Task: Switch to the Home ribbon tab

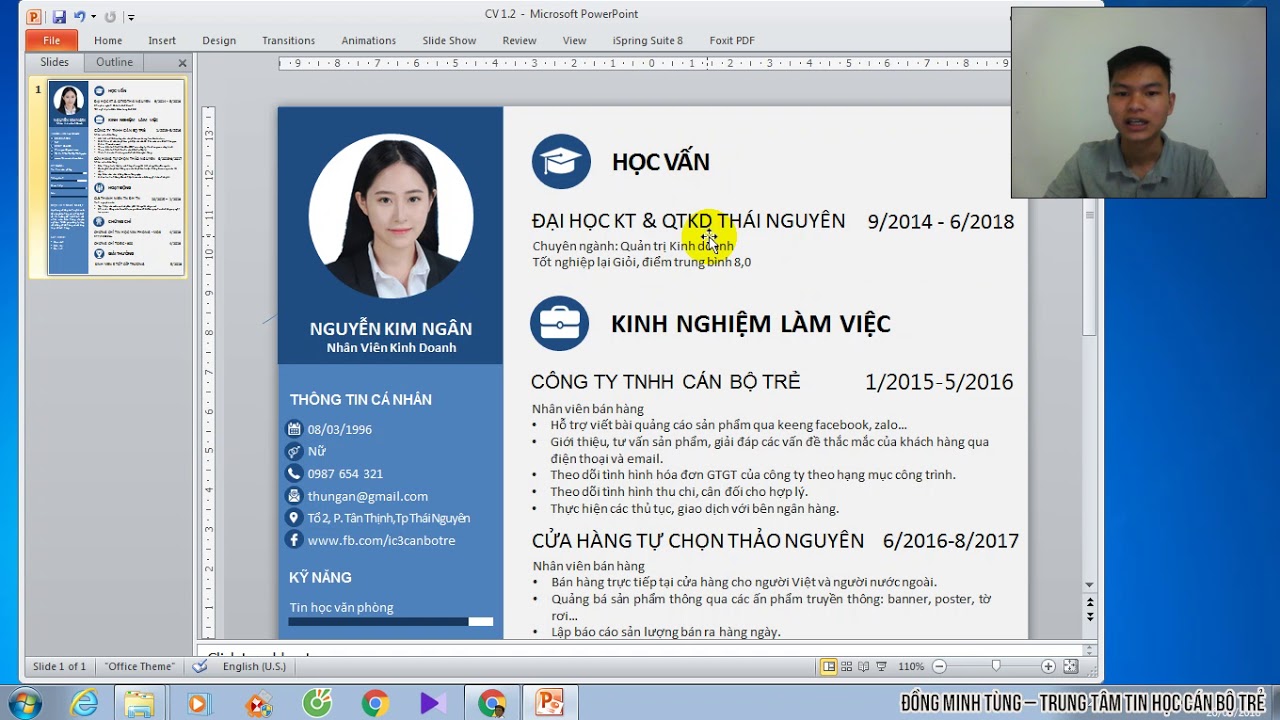Action: pos(108,40)
